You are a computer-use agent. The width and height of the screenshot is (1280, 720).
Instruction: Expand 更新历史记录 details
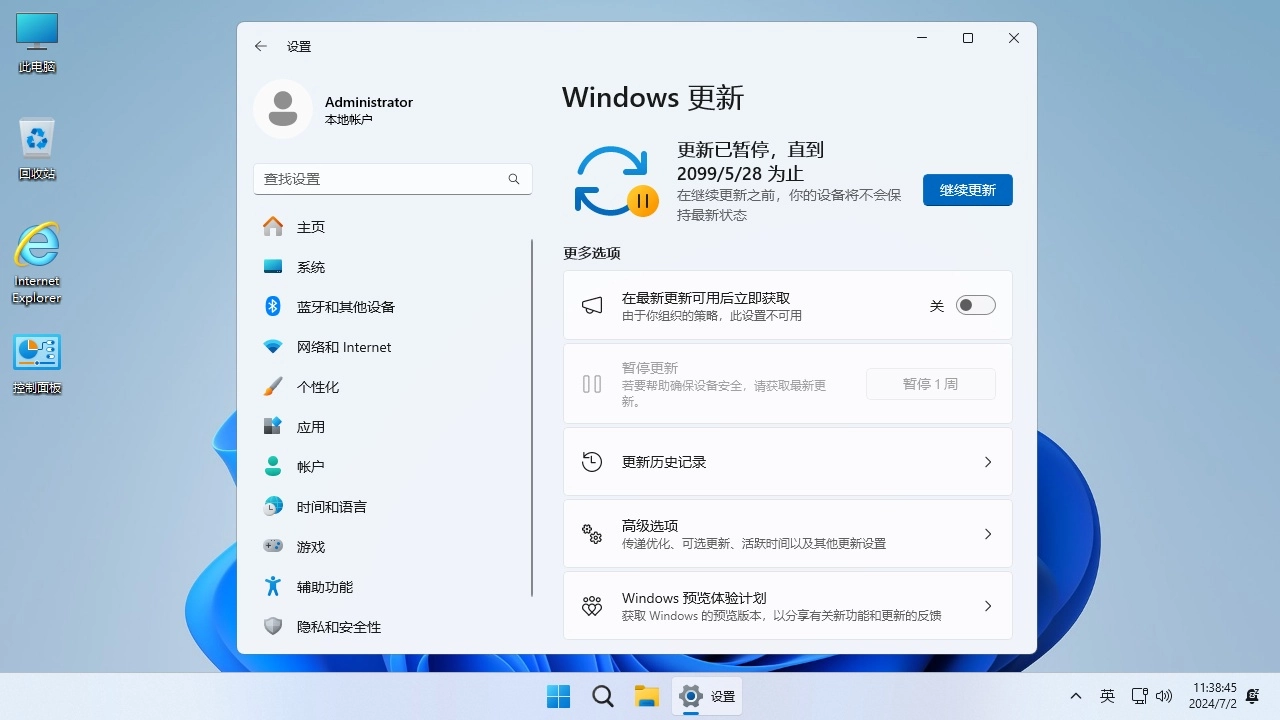[x=787, y=461]
